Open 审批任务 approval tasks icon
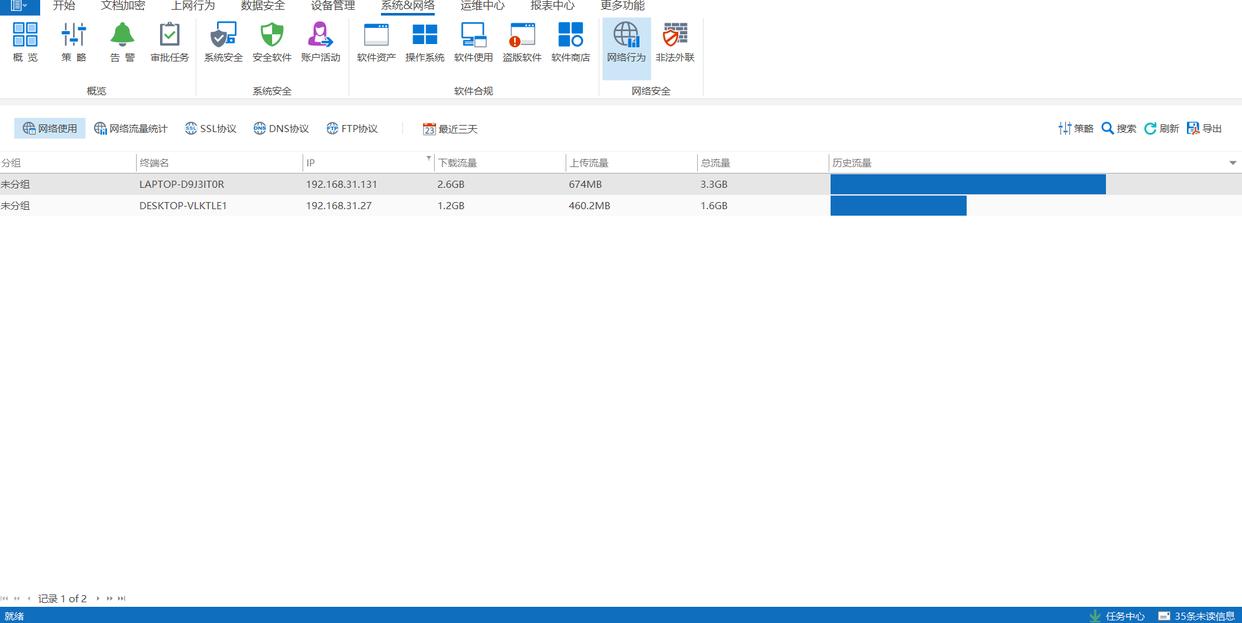Viewport: 1242px width, 623px height. [170, 42]
